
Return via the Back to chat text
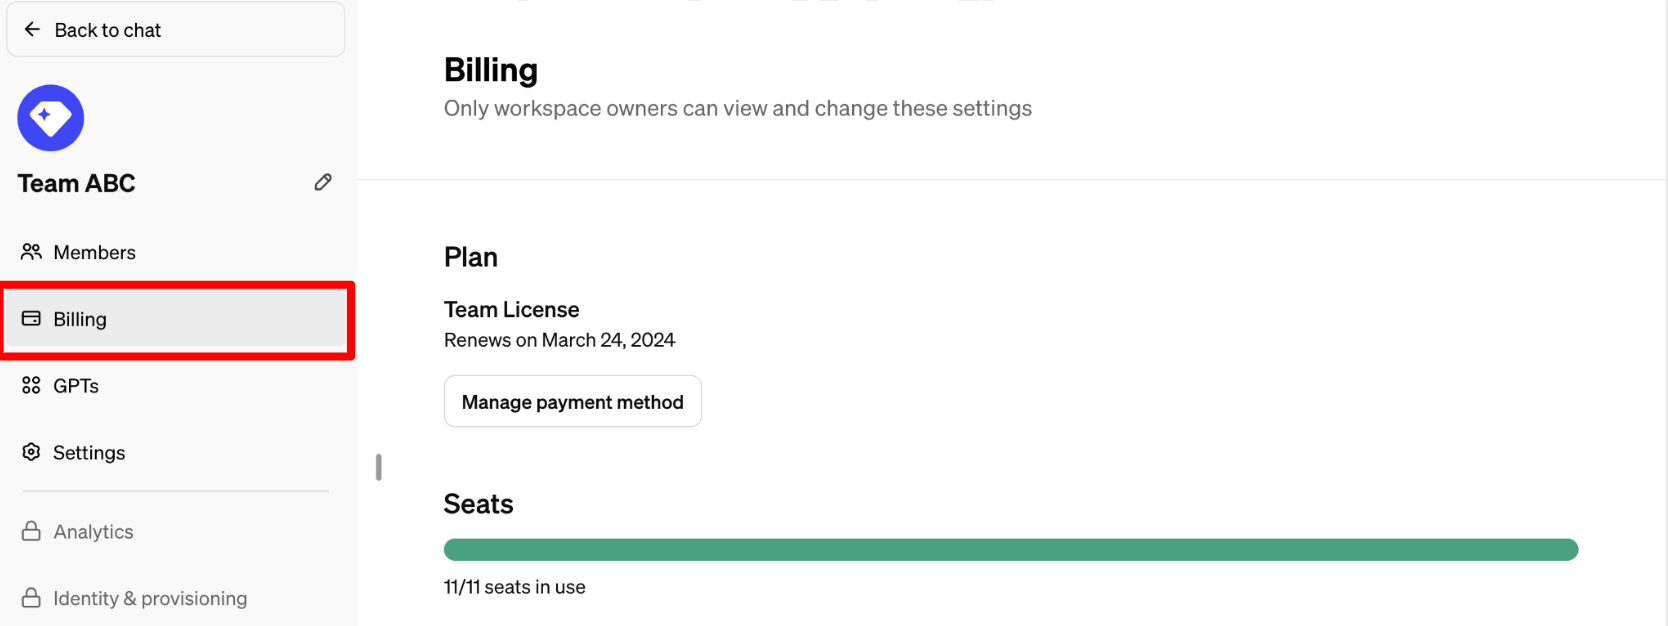point(108,31)
